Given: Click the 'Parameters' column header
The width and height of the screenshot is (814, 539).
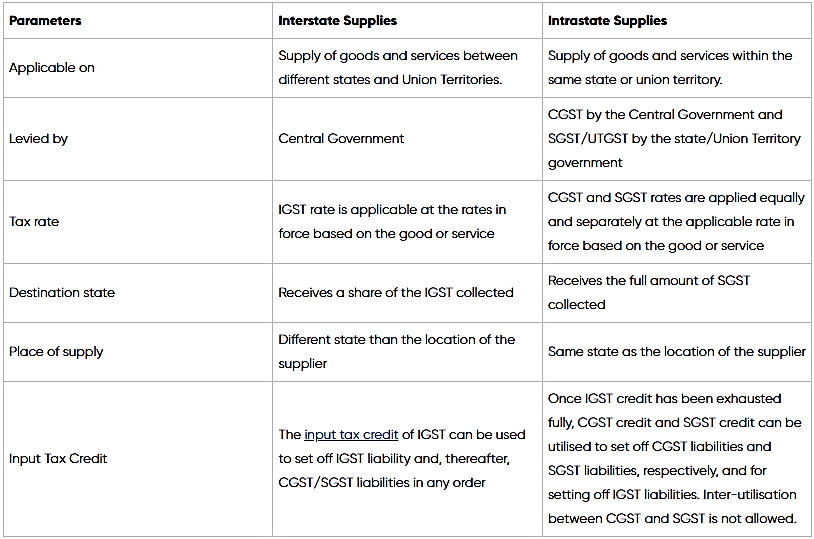Looking at the screenshot, I should coord(45,20).
